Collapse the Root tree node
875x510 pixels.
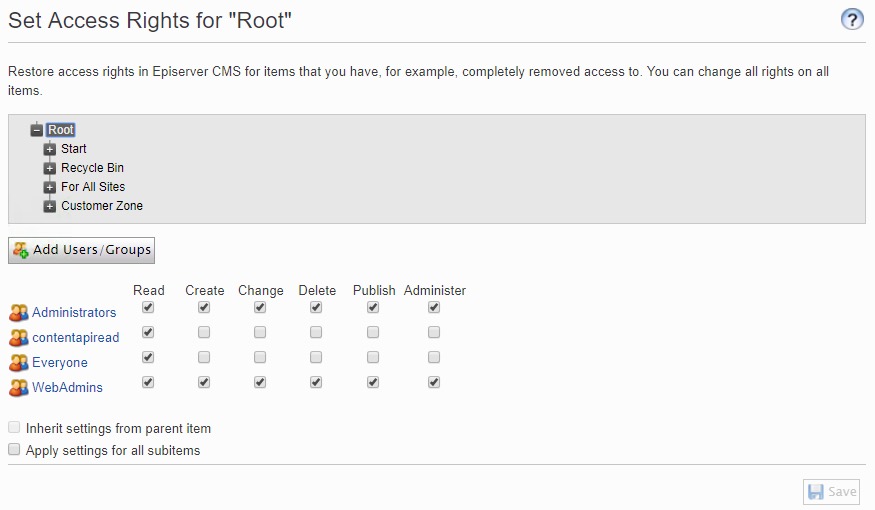37,130
